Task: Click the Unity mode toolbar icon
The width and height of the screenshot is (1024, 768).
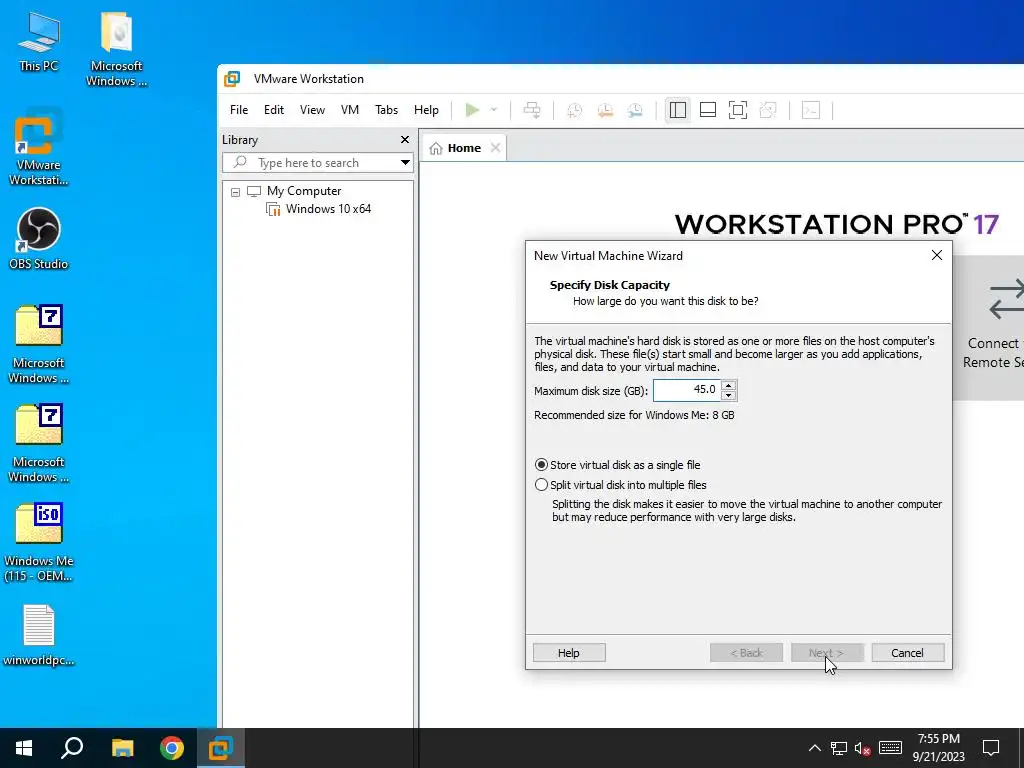Action: [768, 110]
